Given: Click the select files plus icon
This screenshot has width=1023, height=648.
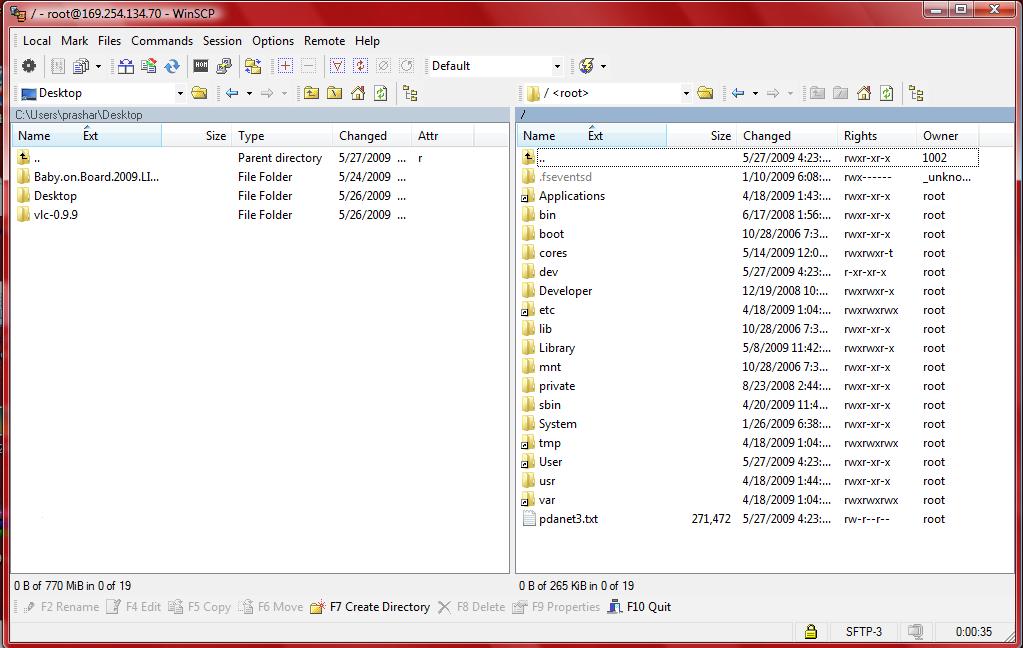Looking at the screenshot, I should [285, 66].
